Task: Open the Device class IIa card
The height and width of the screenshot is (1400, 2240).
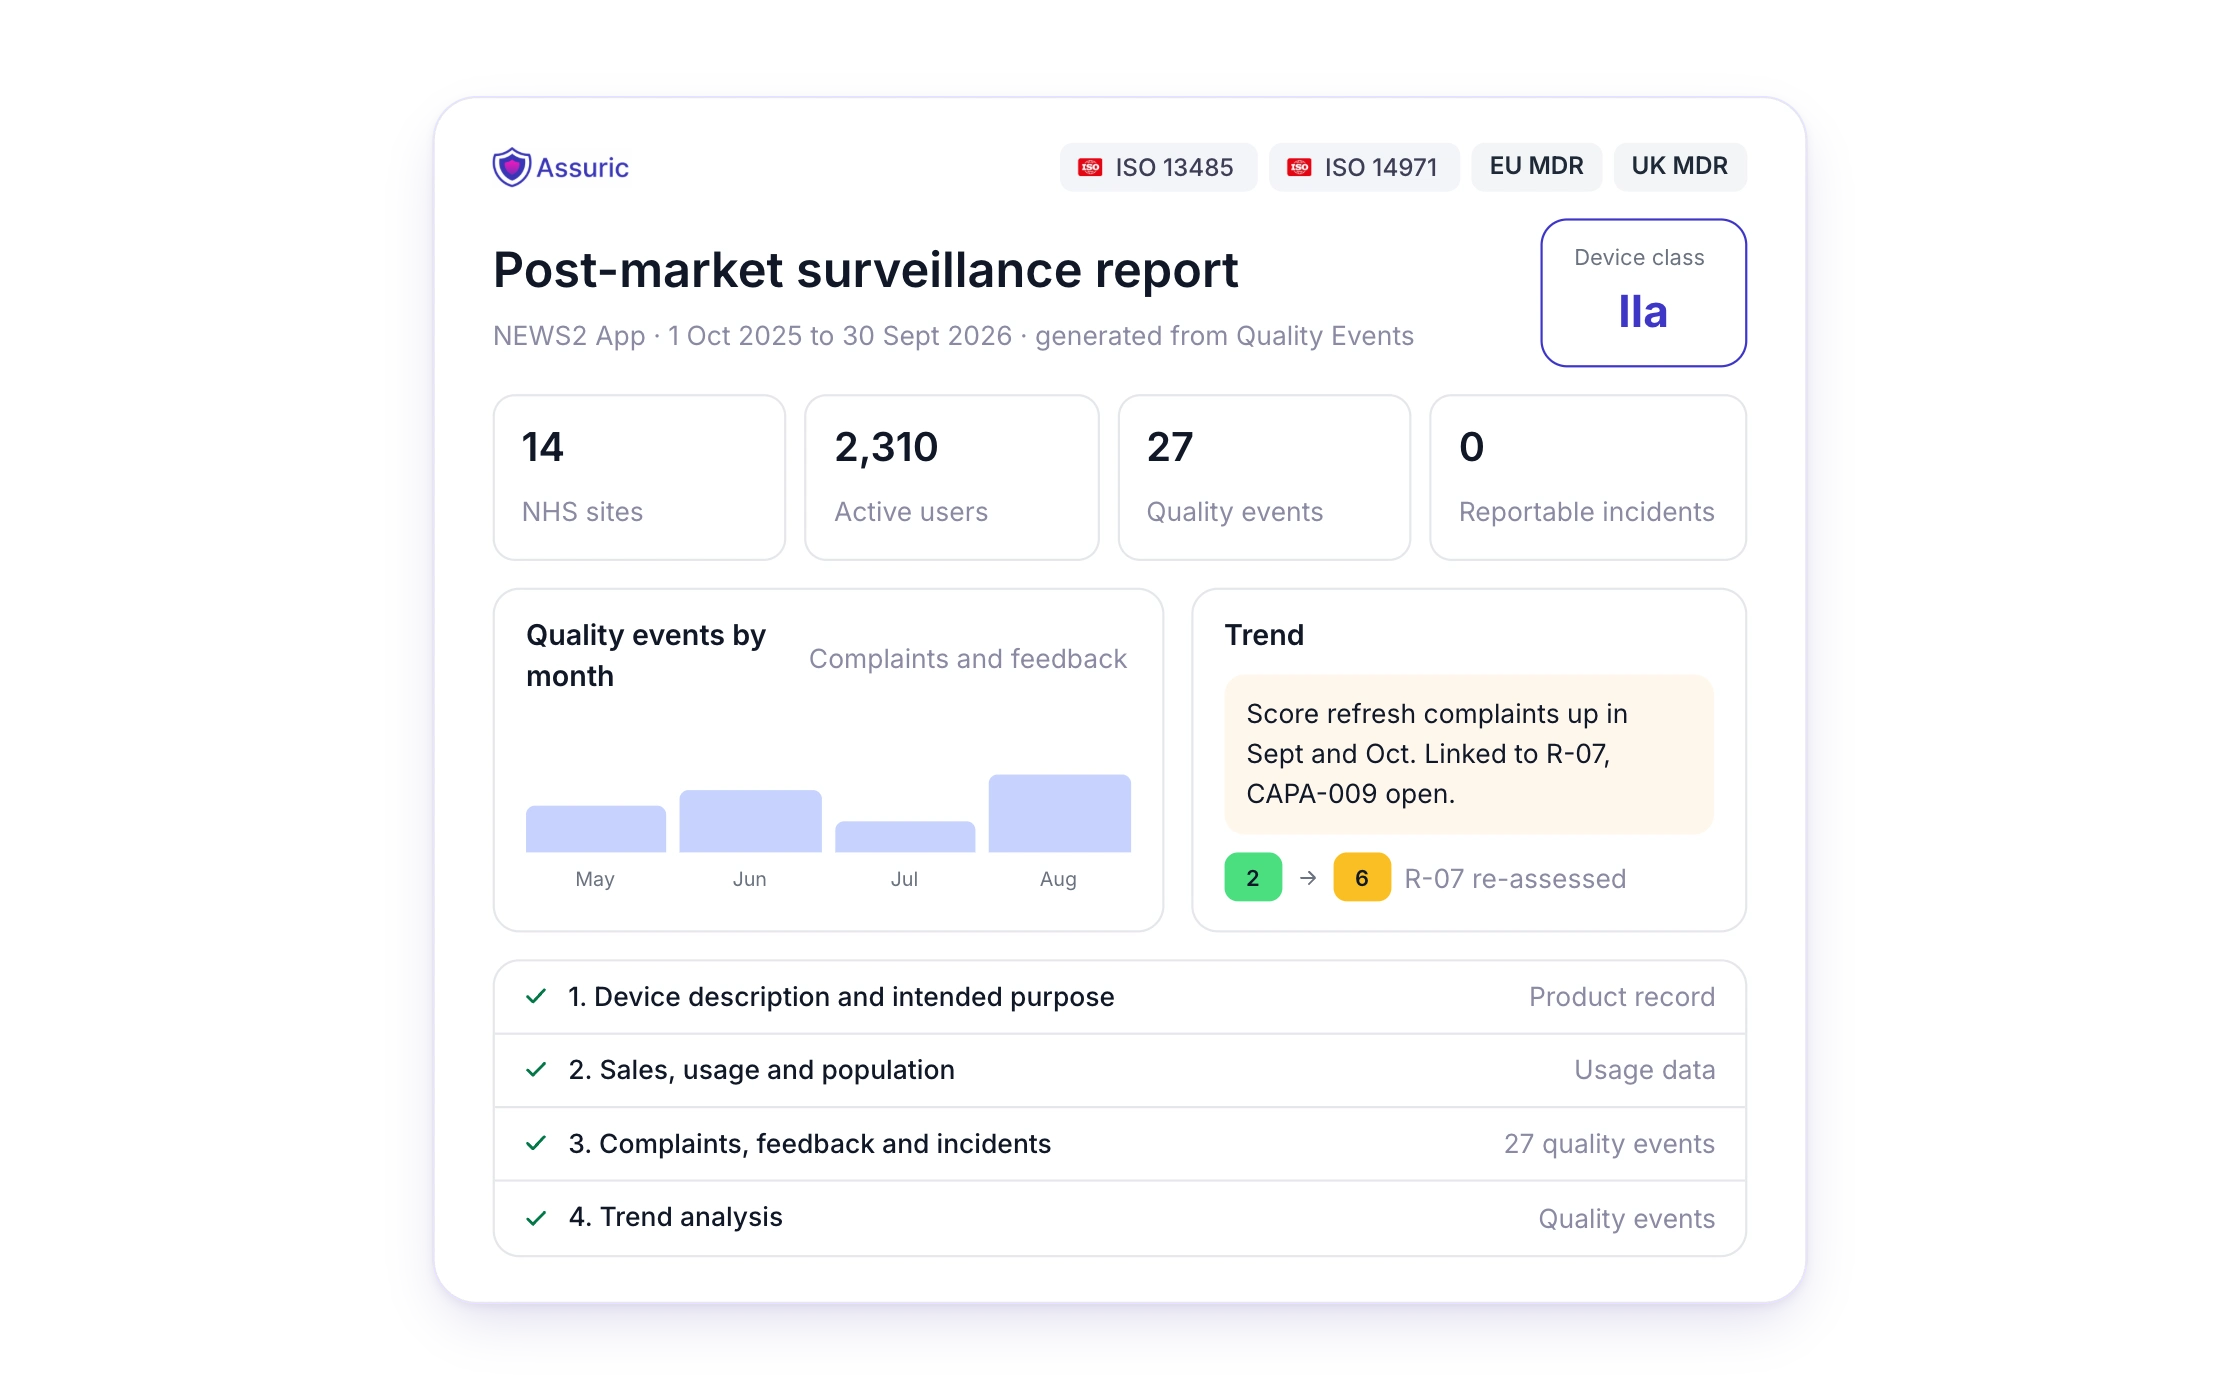Action: (x=1643, y=293)
